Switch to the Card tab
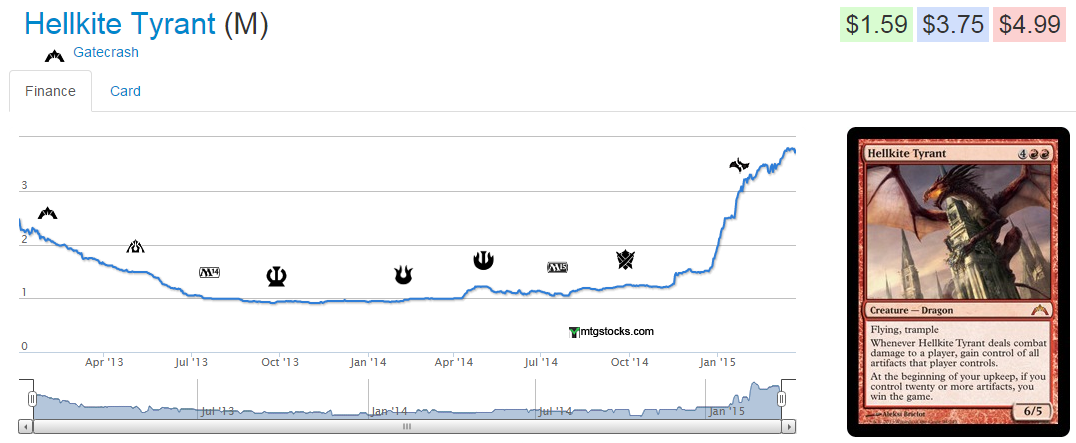 [125, 91]
